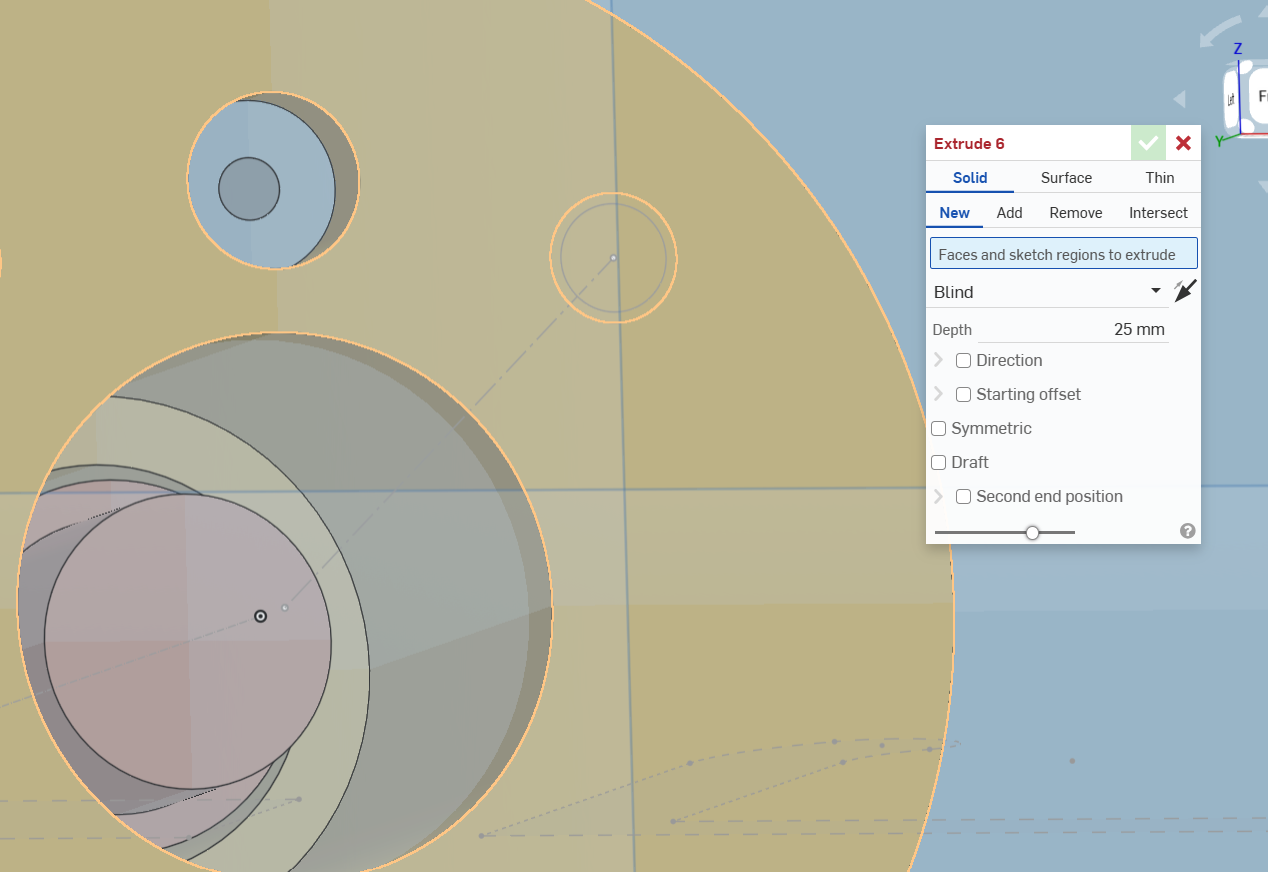Switch to the Surface tab
The image size is (1268, 872).
(1066, 178)
